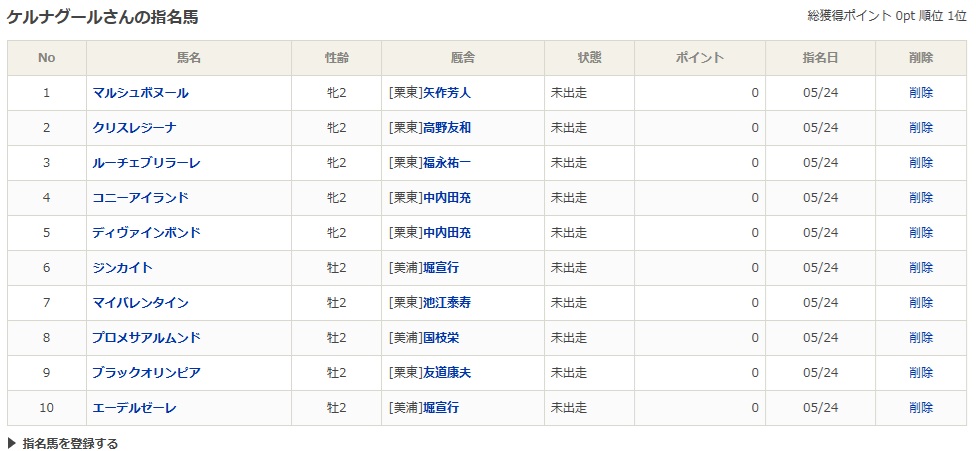Open trainer 池江泰寿 link
This screenshot has width=976, height=451.
(447, 302)
